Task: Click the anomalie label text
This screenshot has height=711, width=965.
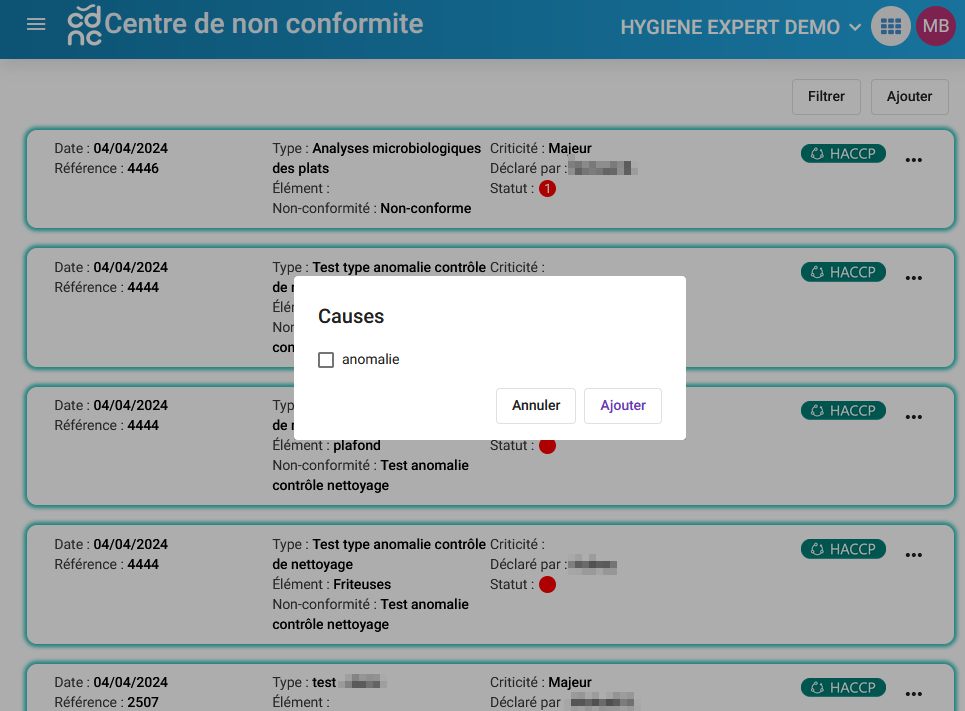Action: click(x=370, y=360)
